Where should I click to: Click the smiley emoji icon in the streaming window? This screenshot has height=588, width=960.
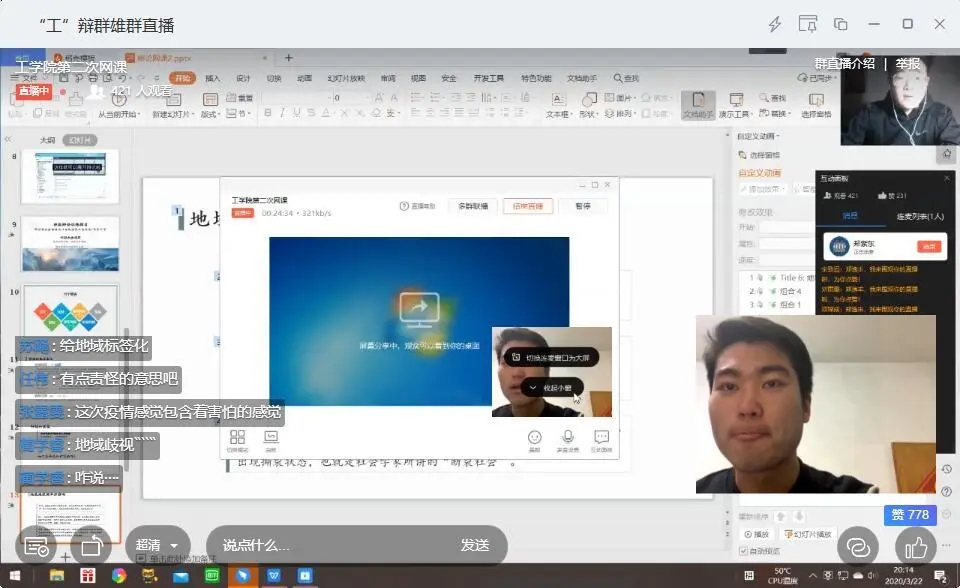pyautogui.click(x=534, y=437)
